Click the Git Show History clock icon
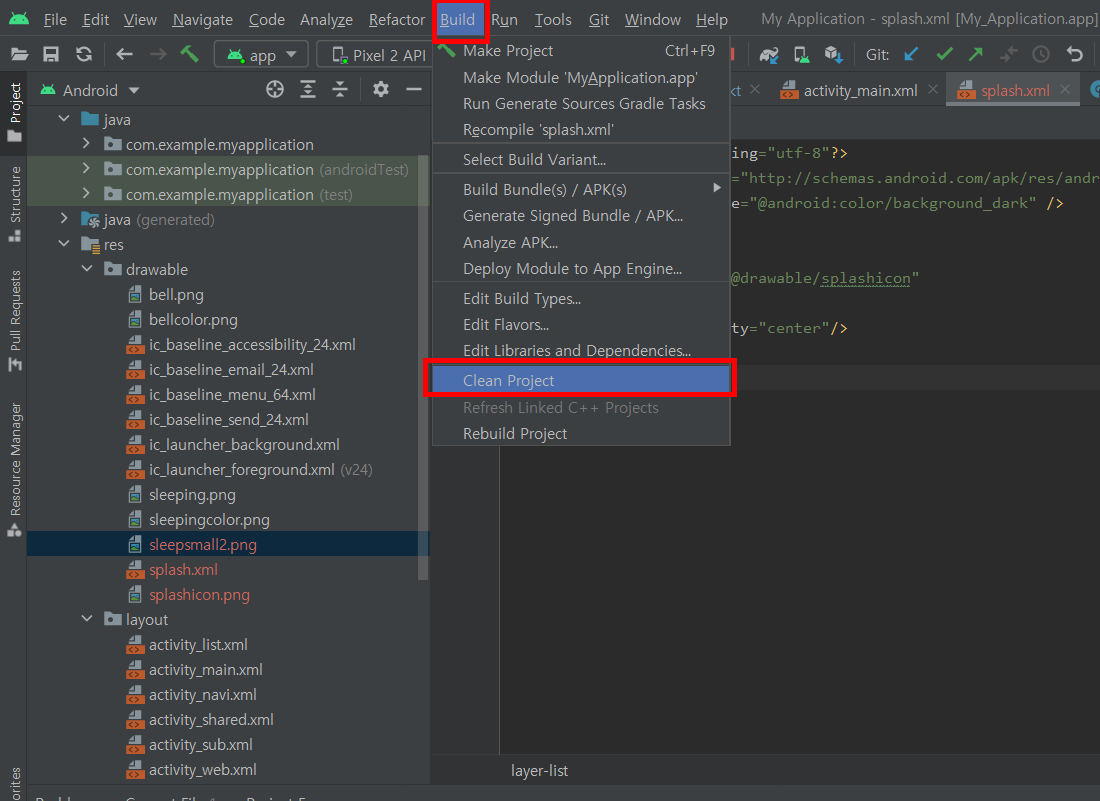The width and height of the screenshot is (1100, 801). [x=1041, y=54]
